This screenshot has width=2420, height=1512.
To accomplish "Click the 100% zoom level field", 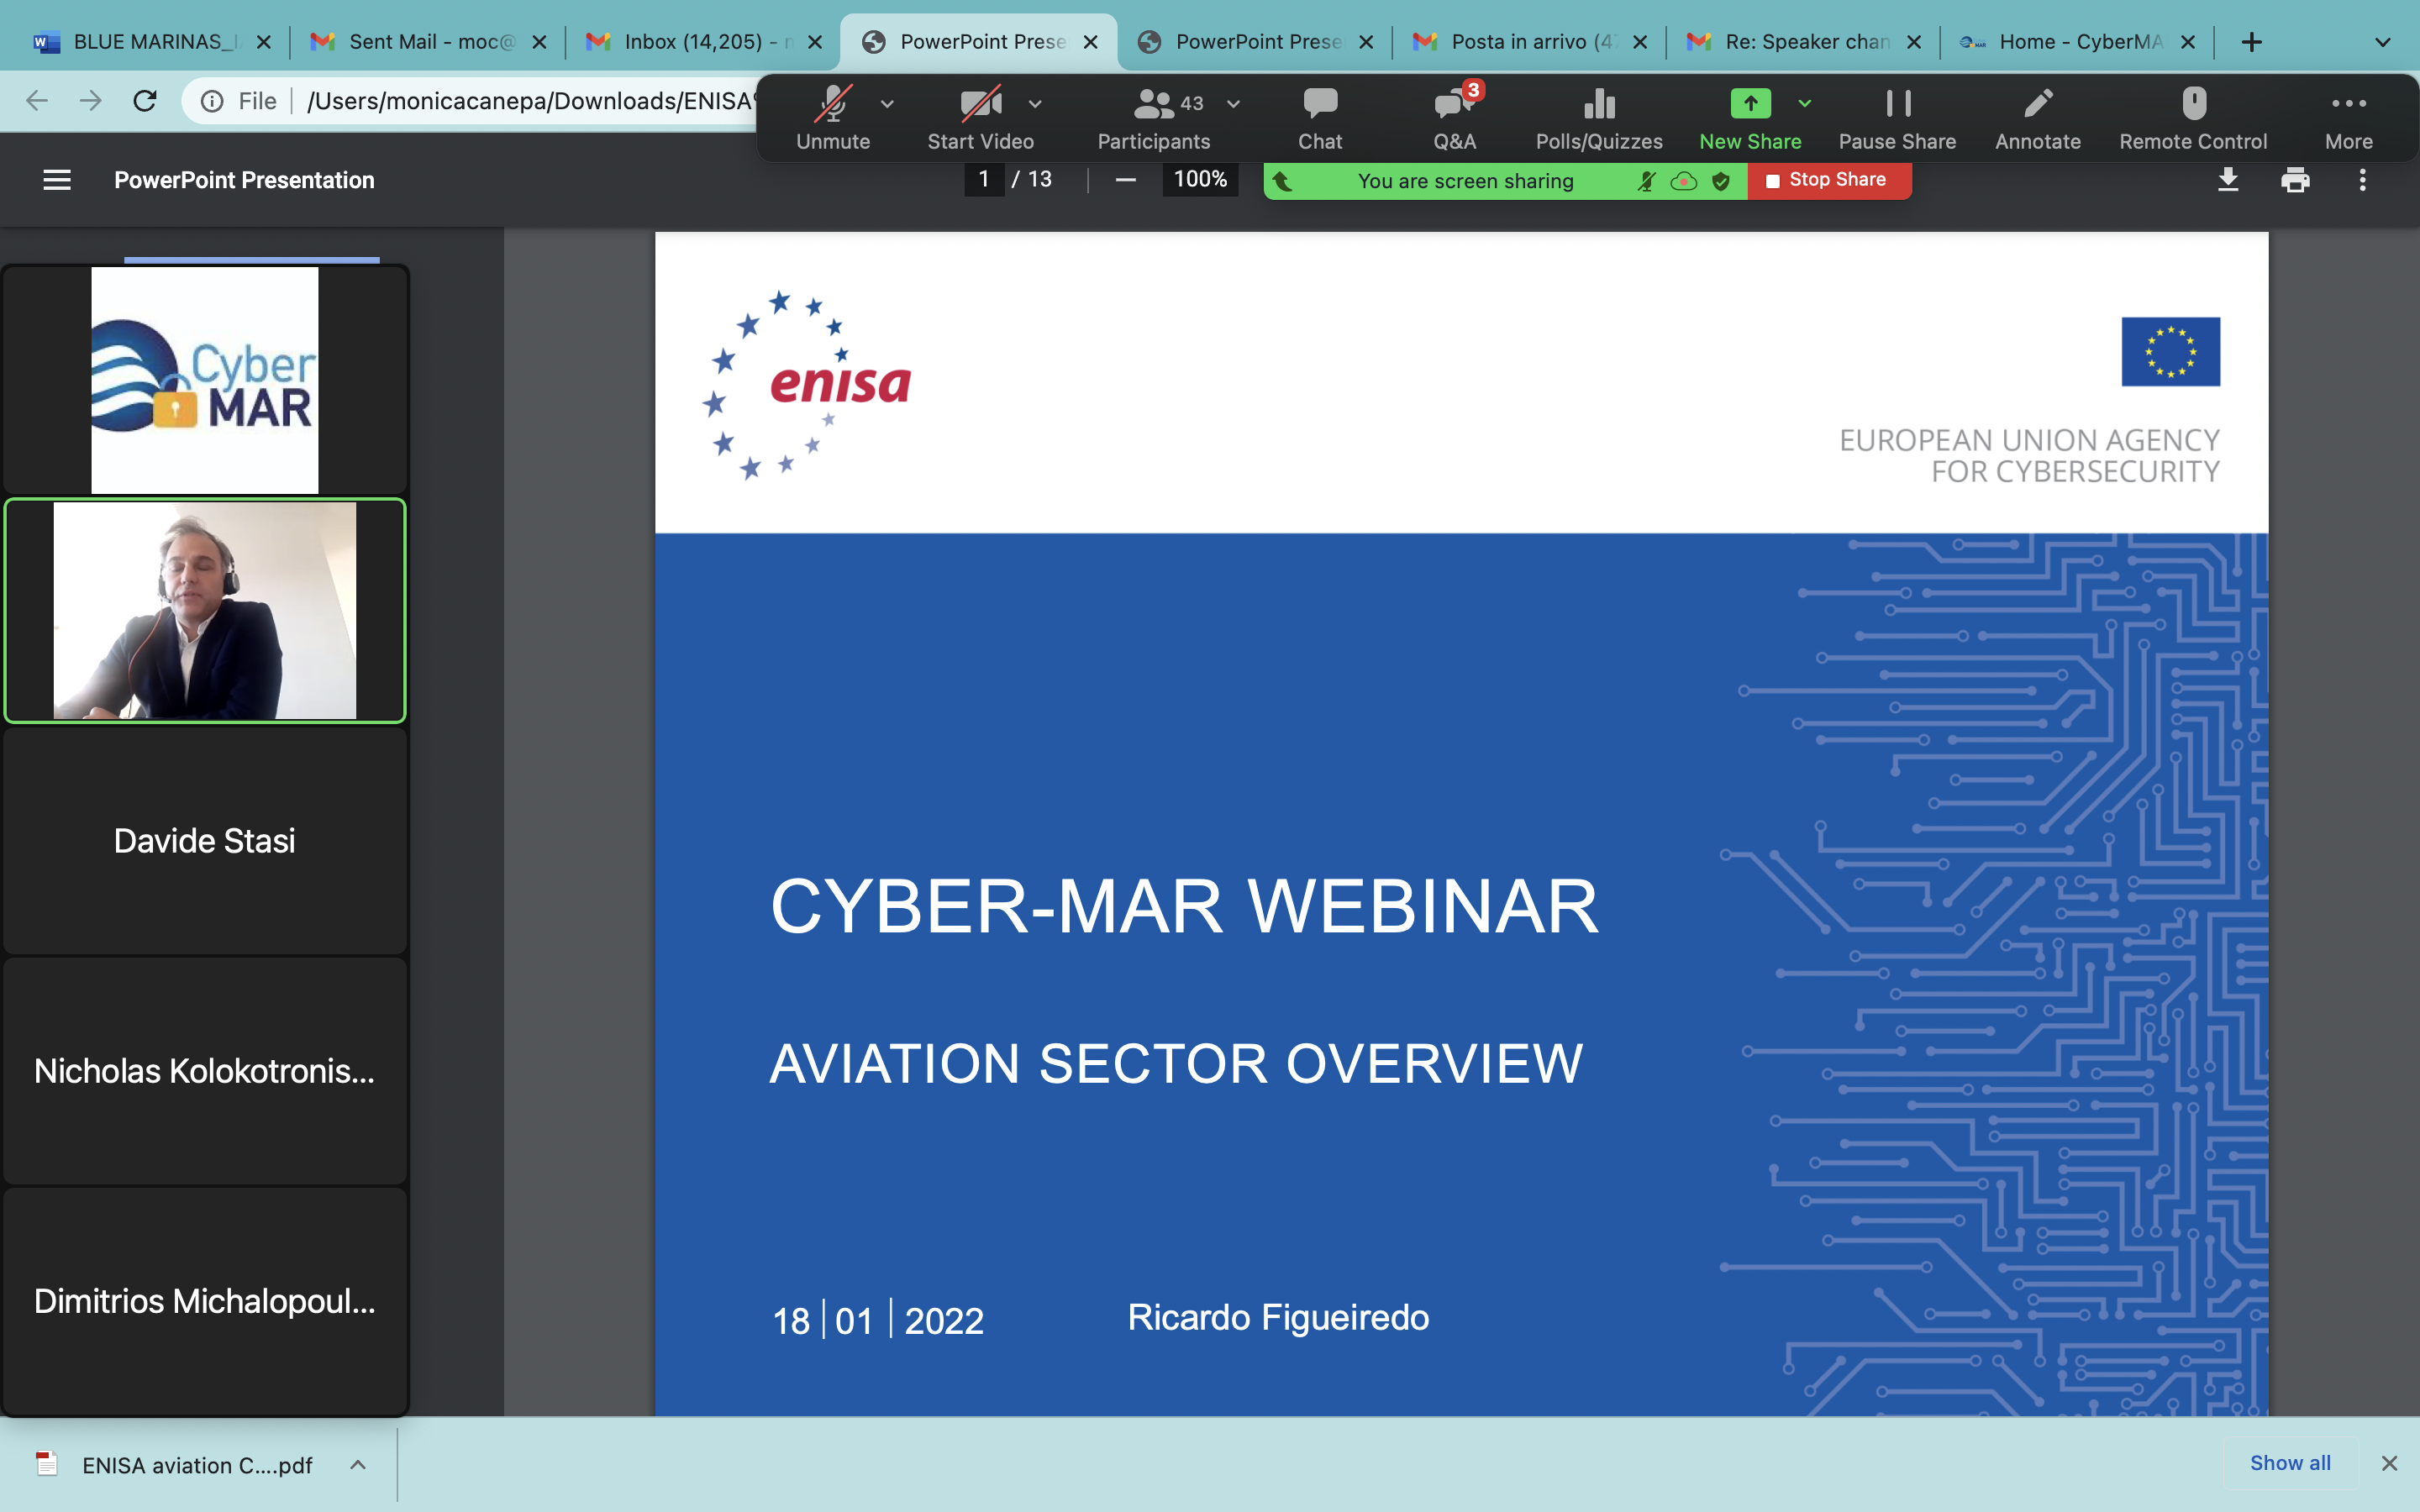I will click(x=1200, y=179).
